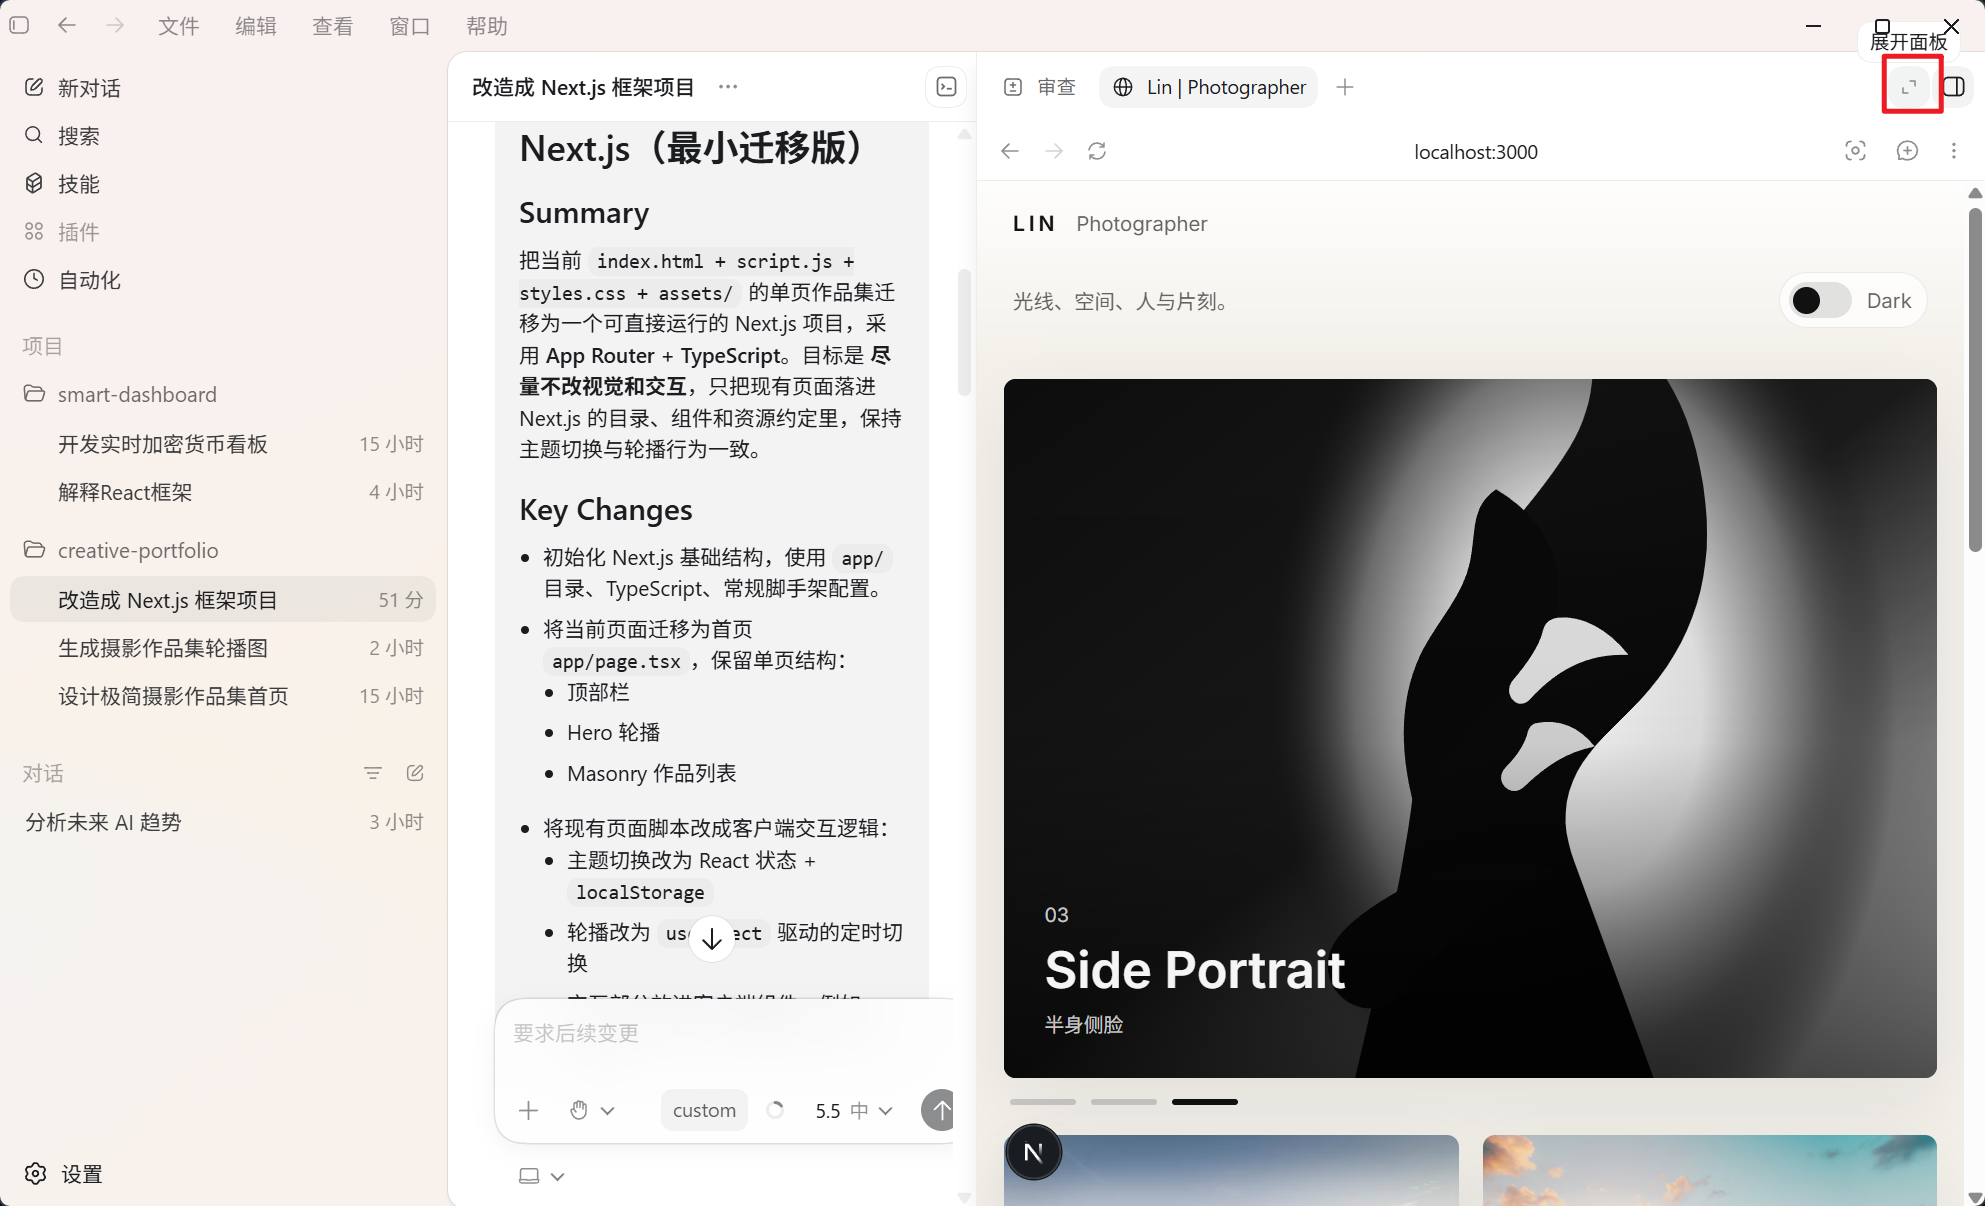Screen dimensions: 1985x1206
Task: Click the expand panel icon
Action: [x=1910, y=86]
